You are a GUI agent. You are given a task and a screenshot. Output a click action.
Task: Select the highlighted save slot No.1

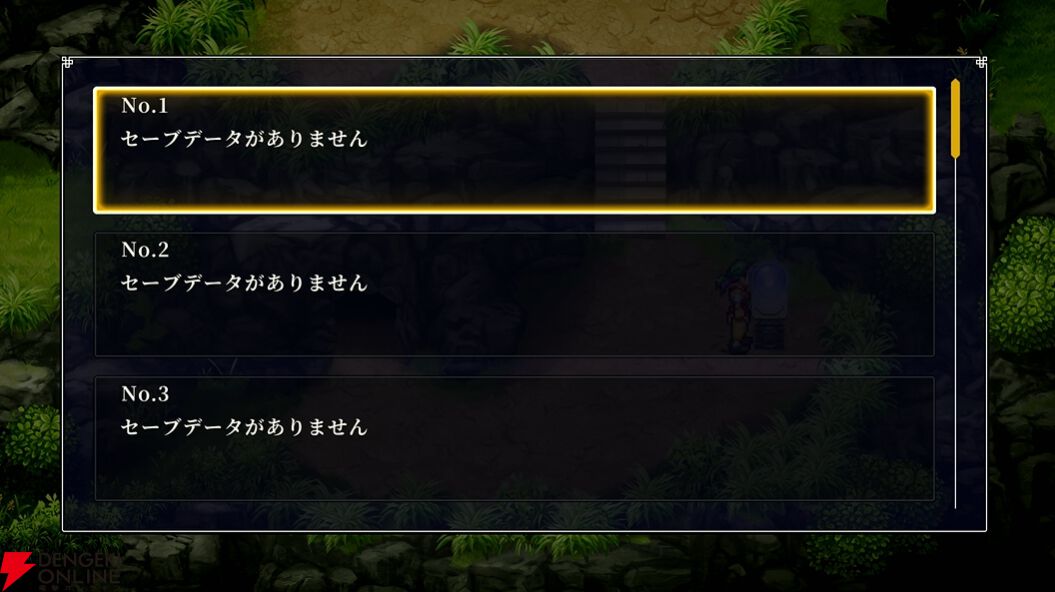[515, 150]
